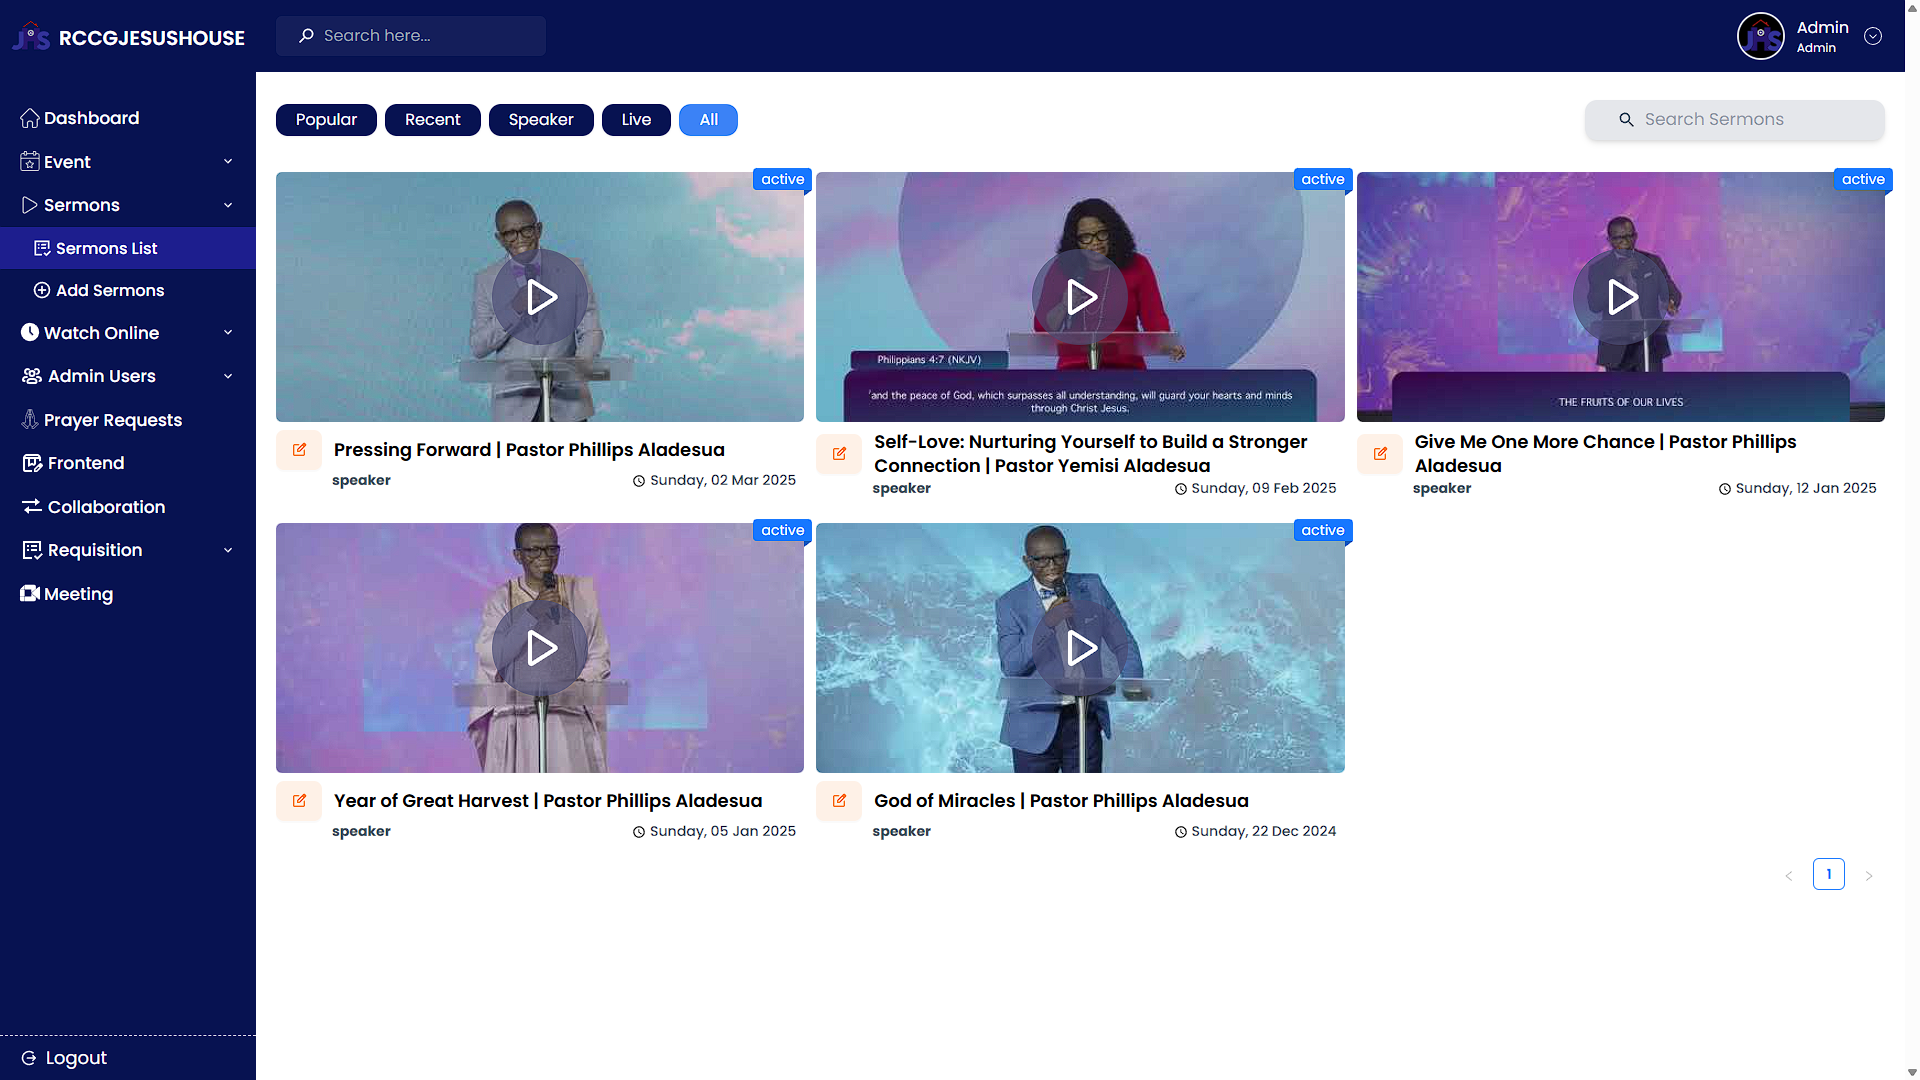Play the Self-Love sermon video
Viewport: 1920px width, 1080px height.
point(1081,296)
